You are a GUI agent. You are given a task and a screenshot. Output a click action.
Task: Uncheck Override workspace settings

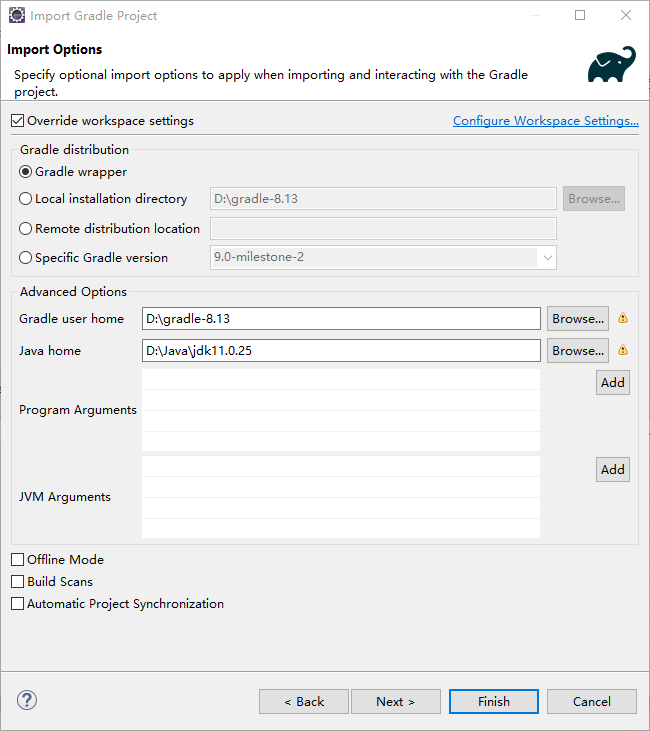(x=18, y=121)
